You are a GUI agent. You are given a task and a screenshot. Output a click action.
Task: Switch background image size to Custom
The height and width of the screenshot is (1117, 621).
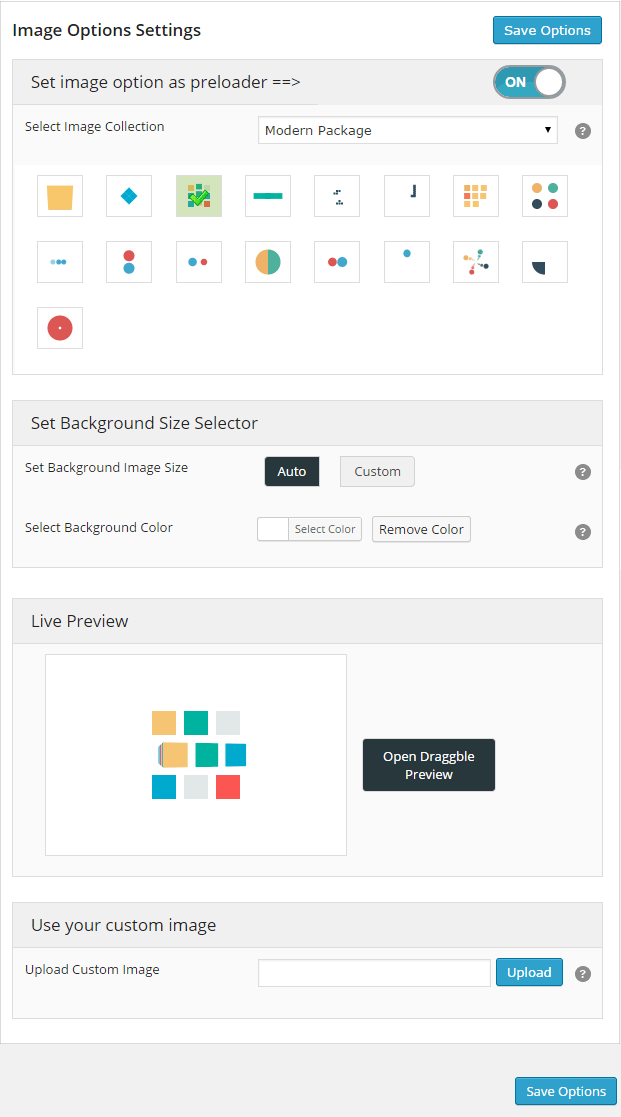pos(377,471)
